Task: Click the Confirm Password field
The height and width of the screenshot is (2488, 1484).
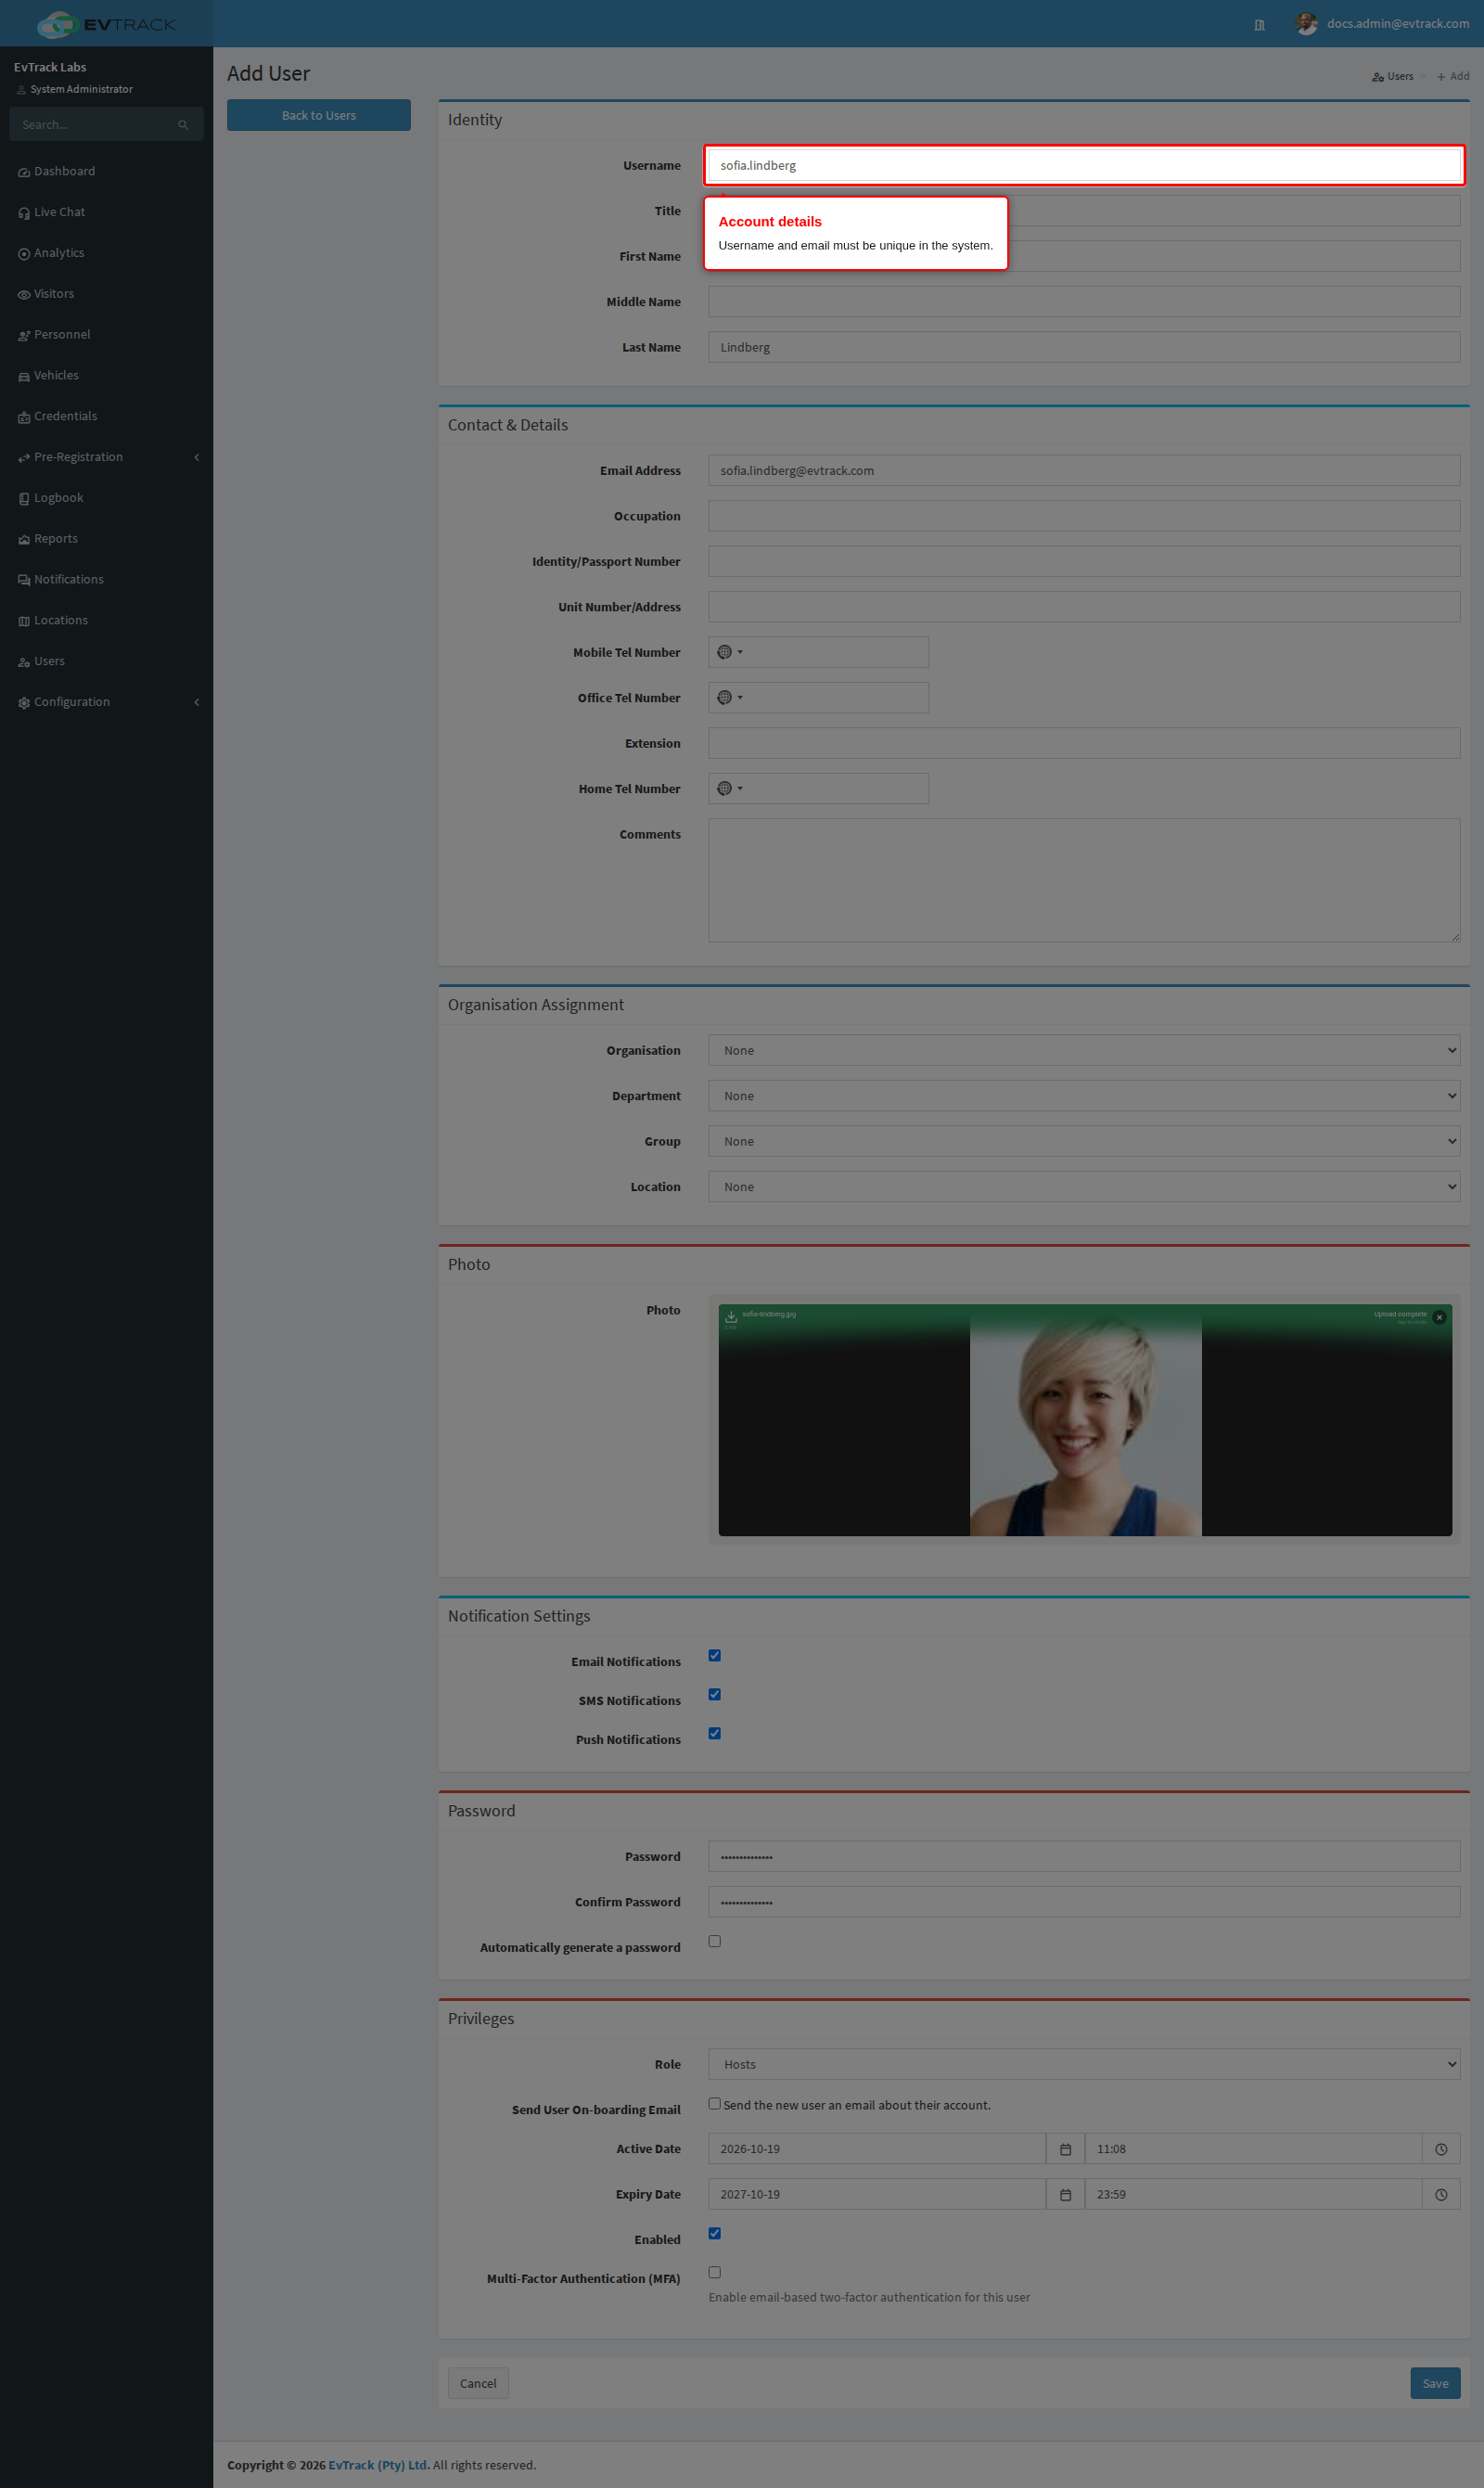Action: pos(1084,1902)
